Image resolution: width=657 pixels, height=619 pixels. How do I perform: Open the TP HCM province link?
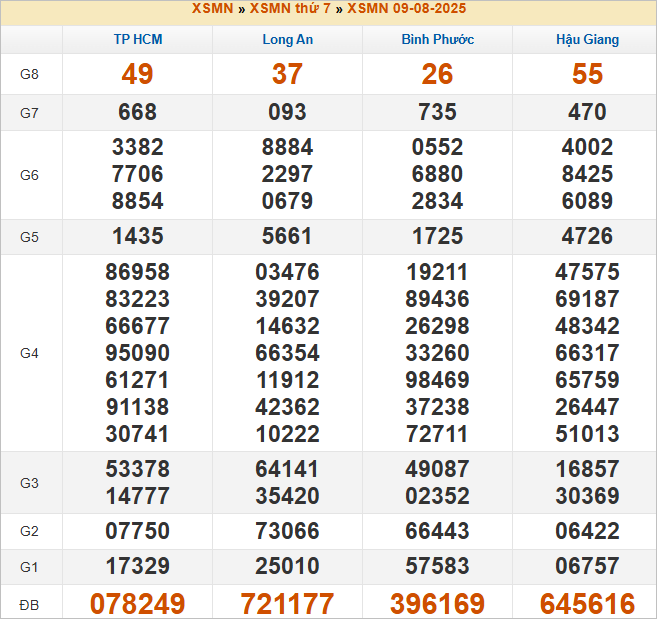click(138, 40)
